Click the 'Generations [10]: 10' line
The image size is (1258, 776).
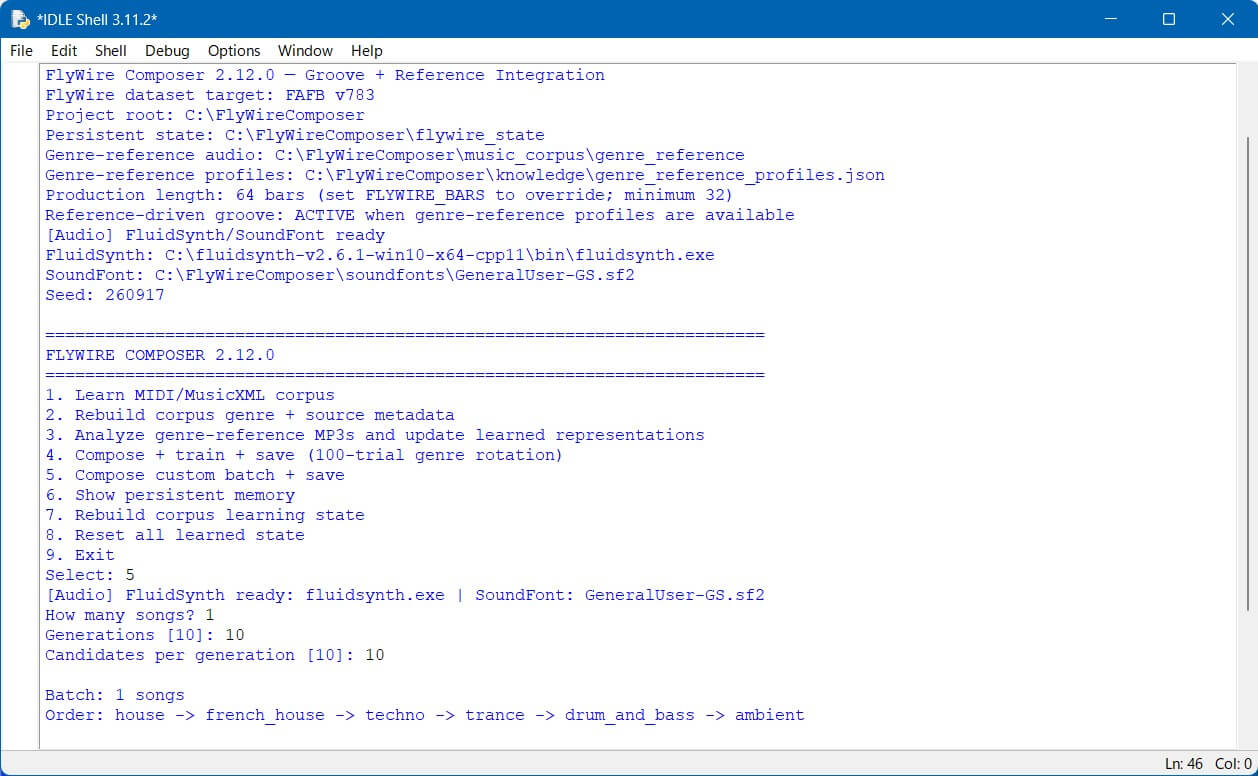(x=145, y=635)
